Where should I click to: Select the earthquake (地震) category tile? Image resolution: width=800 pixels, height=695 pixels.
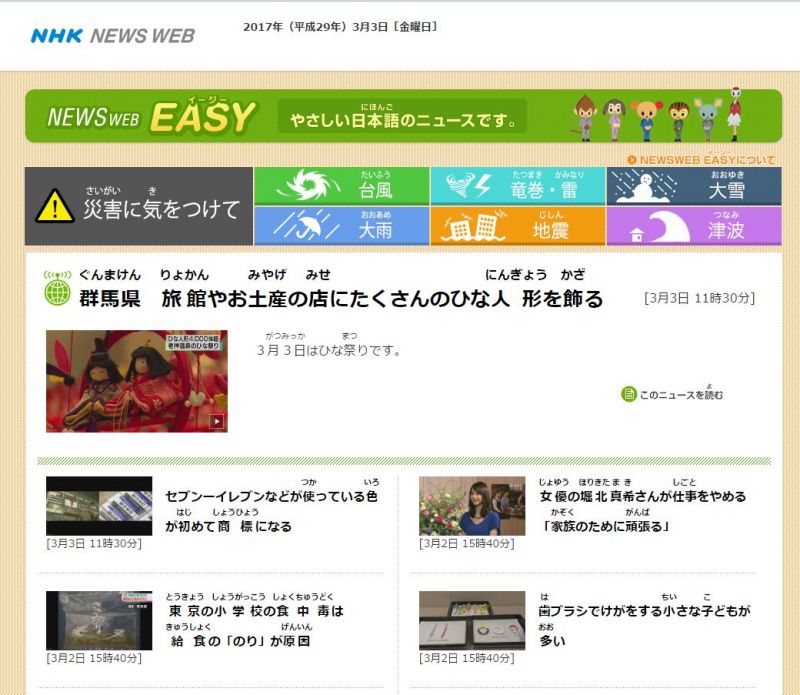(x=517, y=226)
